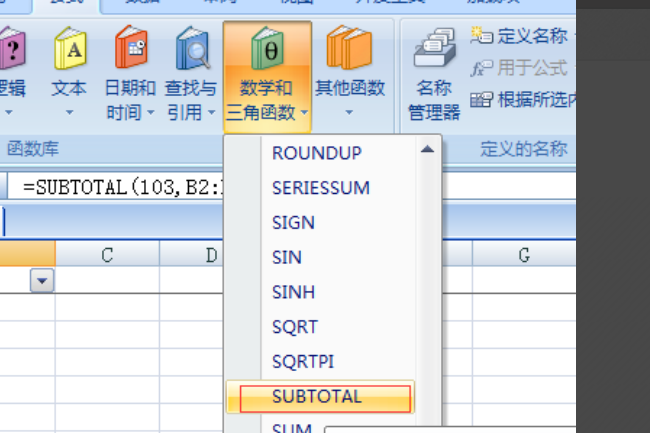Expand the 其他函数 dropdown arrow
650x433 pixels.
click(349, 113)
